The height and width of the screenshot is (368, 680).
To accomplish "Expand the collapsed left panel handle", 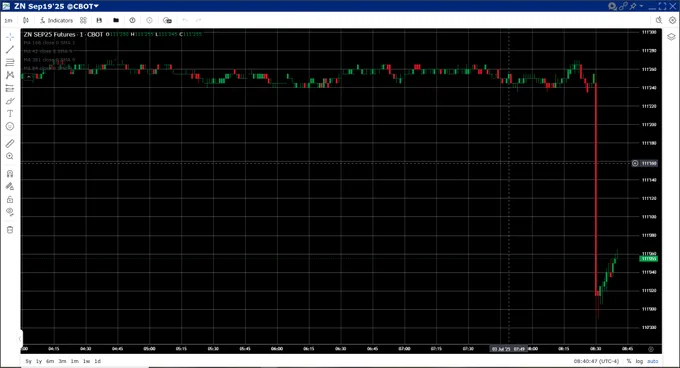I will click(x=20, y=339).
